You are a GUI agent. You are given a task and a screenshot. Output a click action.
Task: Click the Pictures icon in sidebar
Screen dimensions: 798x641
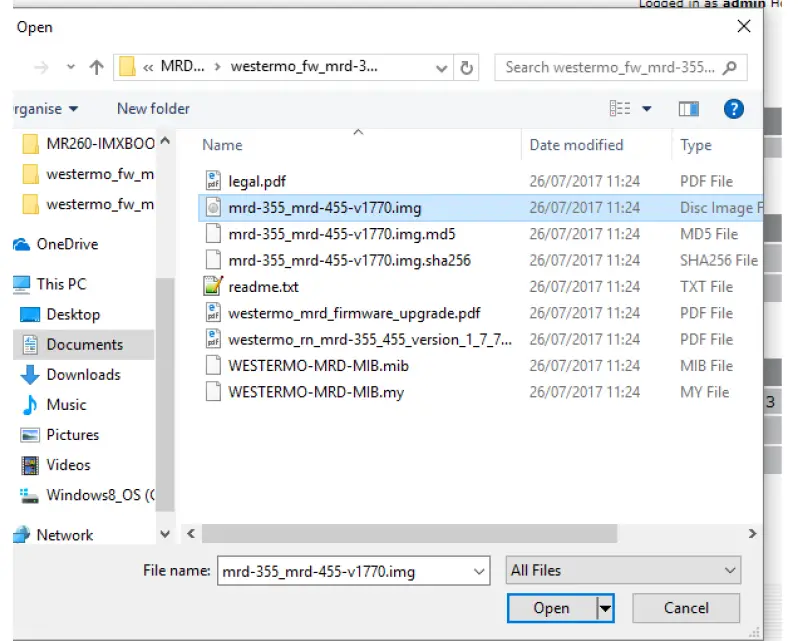(x=30, y=435)
